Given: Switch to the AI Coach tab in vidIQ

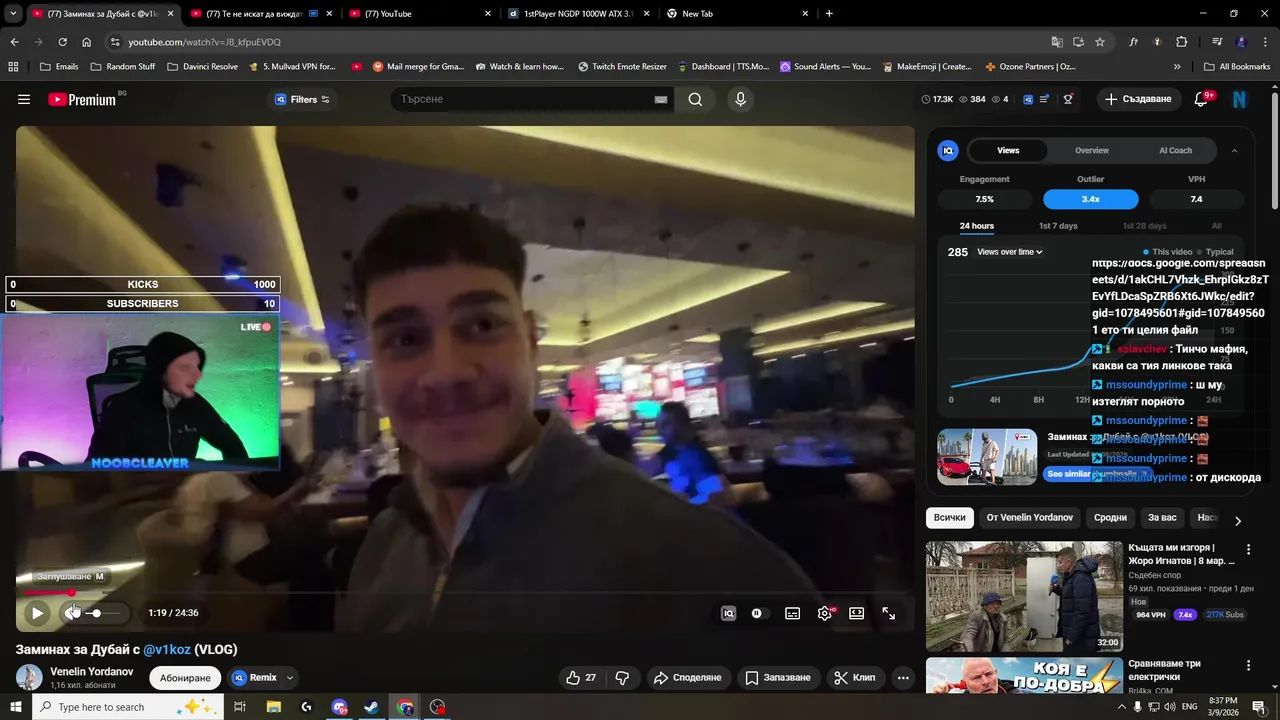Looking at the screenshot, I should 1175,150.
